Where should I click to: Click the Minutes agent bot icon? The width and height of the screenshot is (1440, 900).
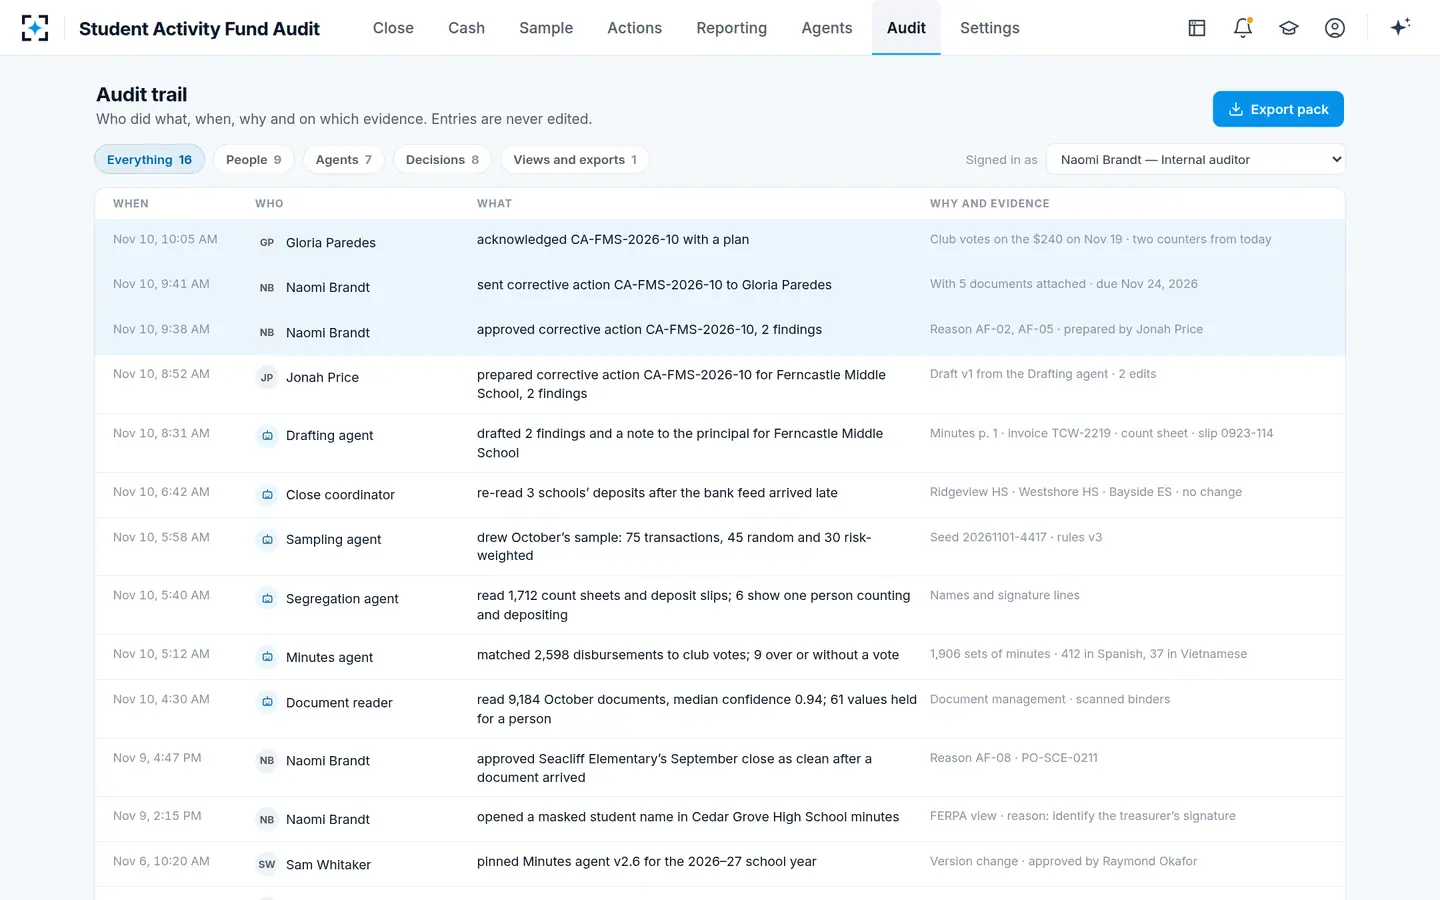[267, 657]
